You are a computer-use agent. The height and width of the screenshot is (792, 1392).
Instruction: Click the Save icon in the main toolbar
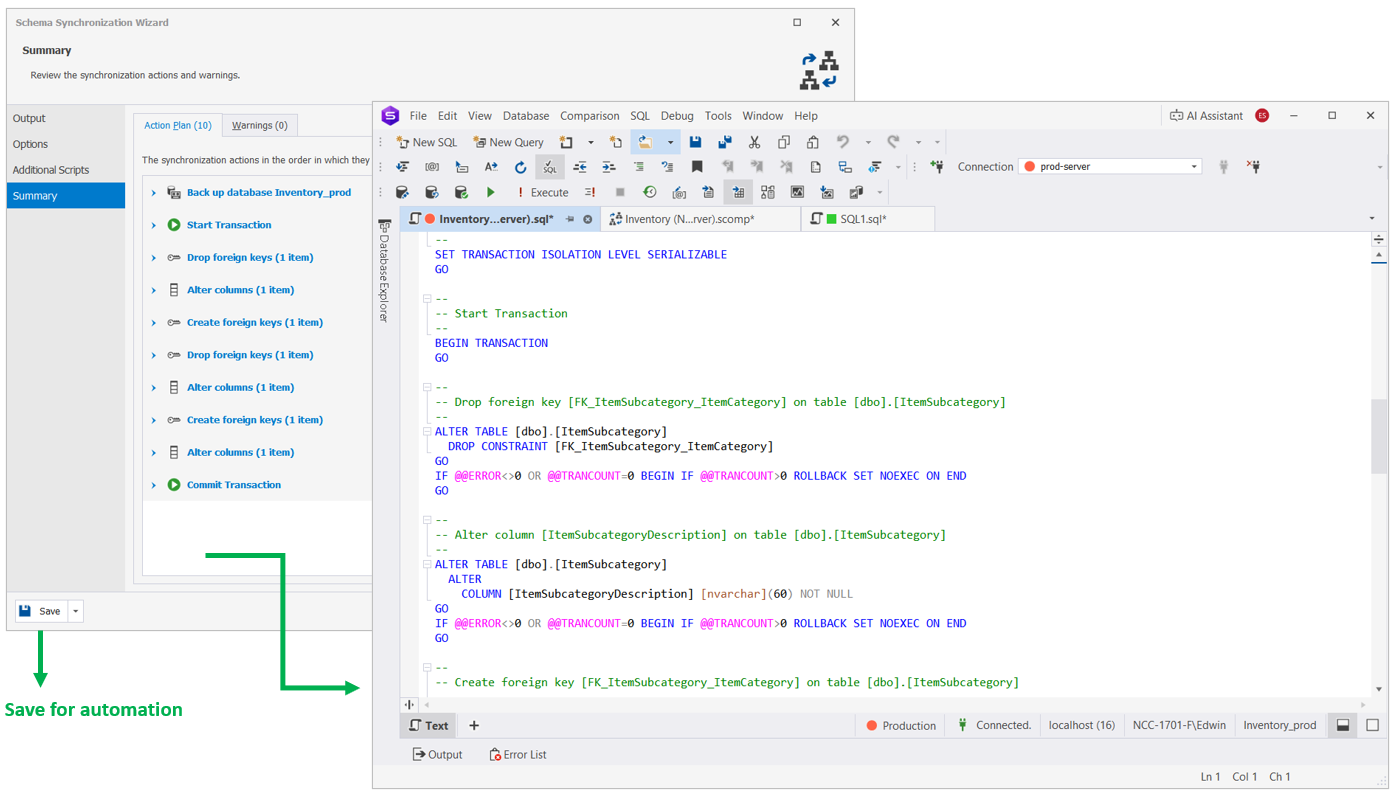[x=696, y=142]
